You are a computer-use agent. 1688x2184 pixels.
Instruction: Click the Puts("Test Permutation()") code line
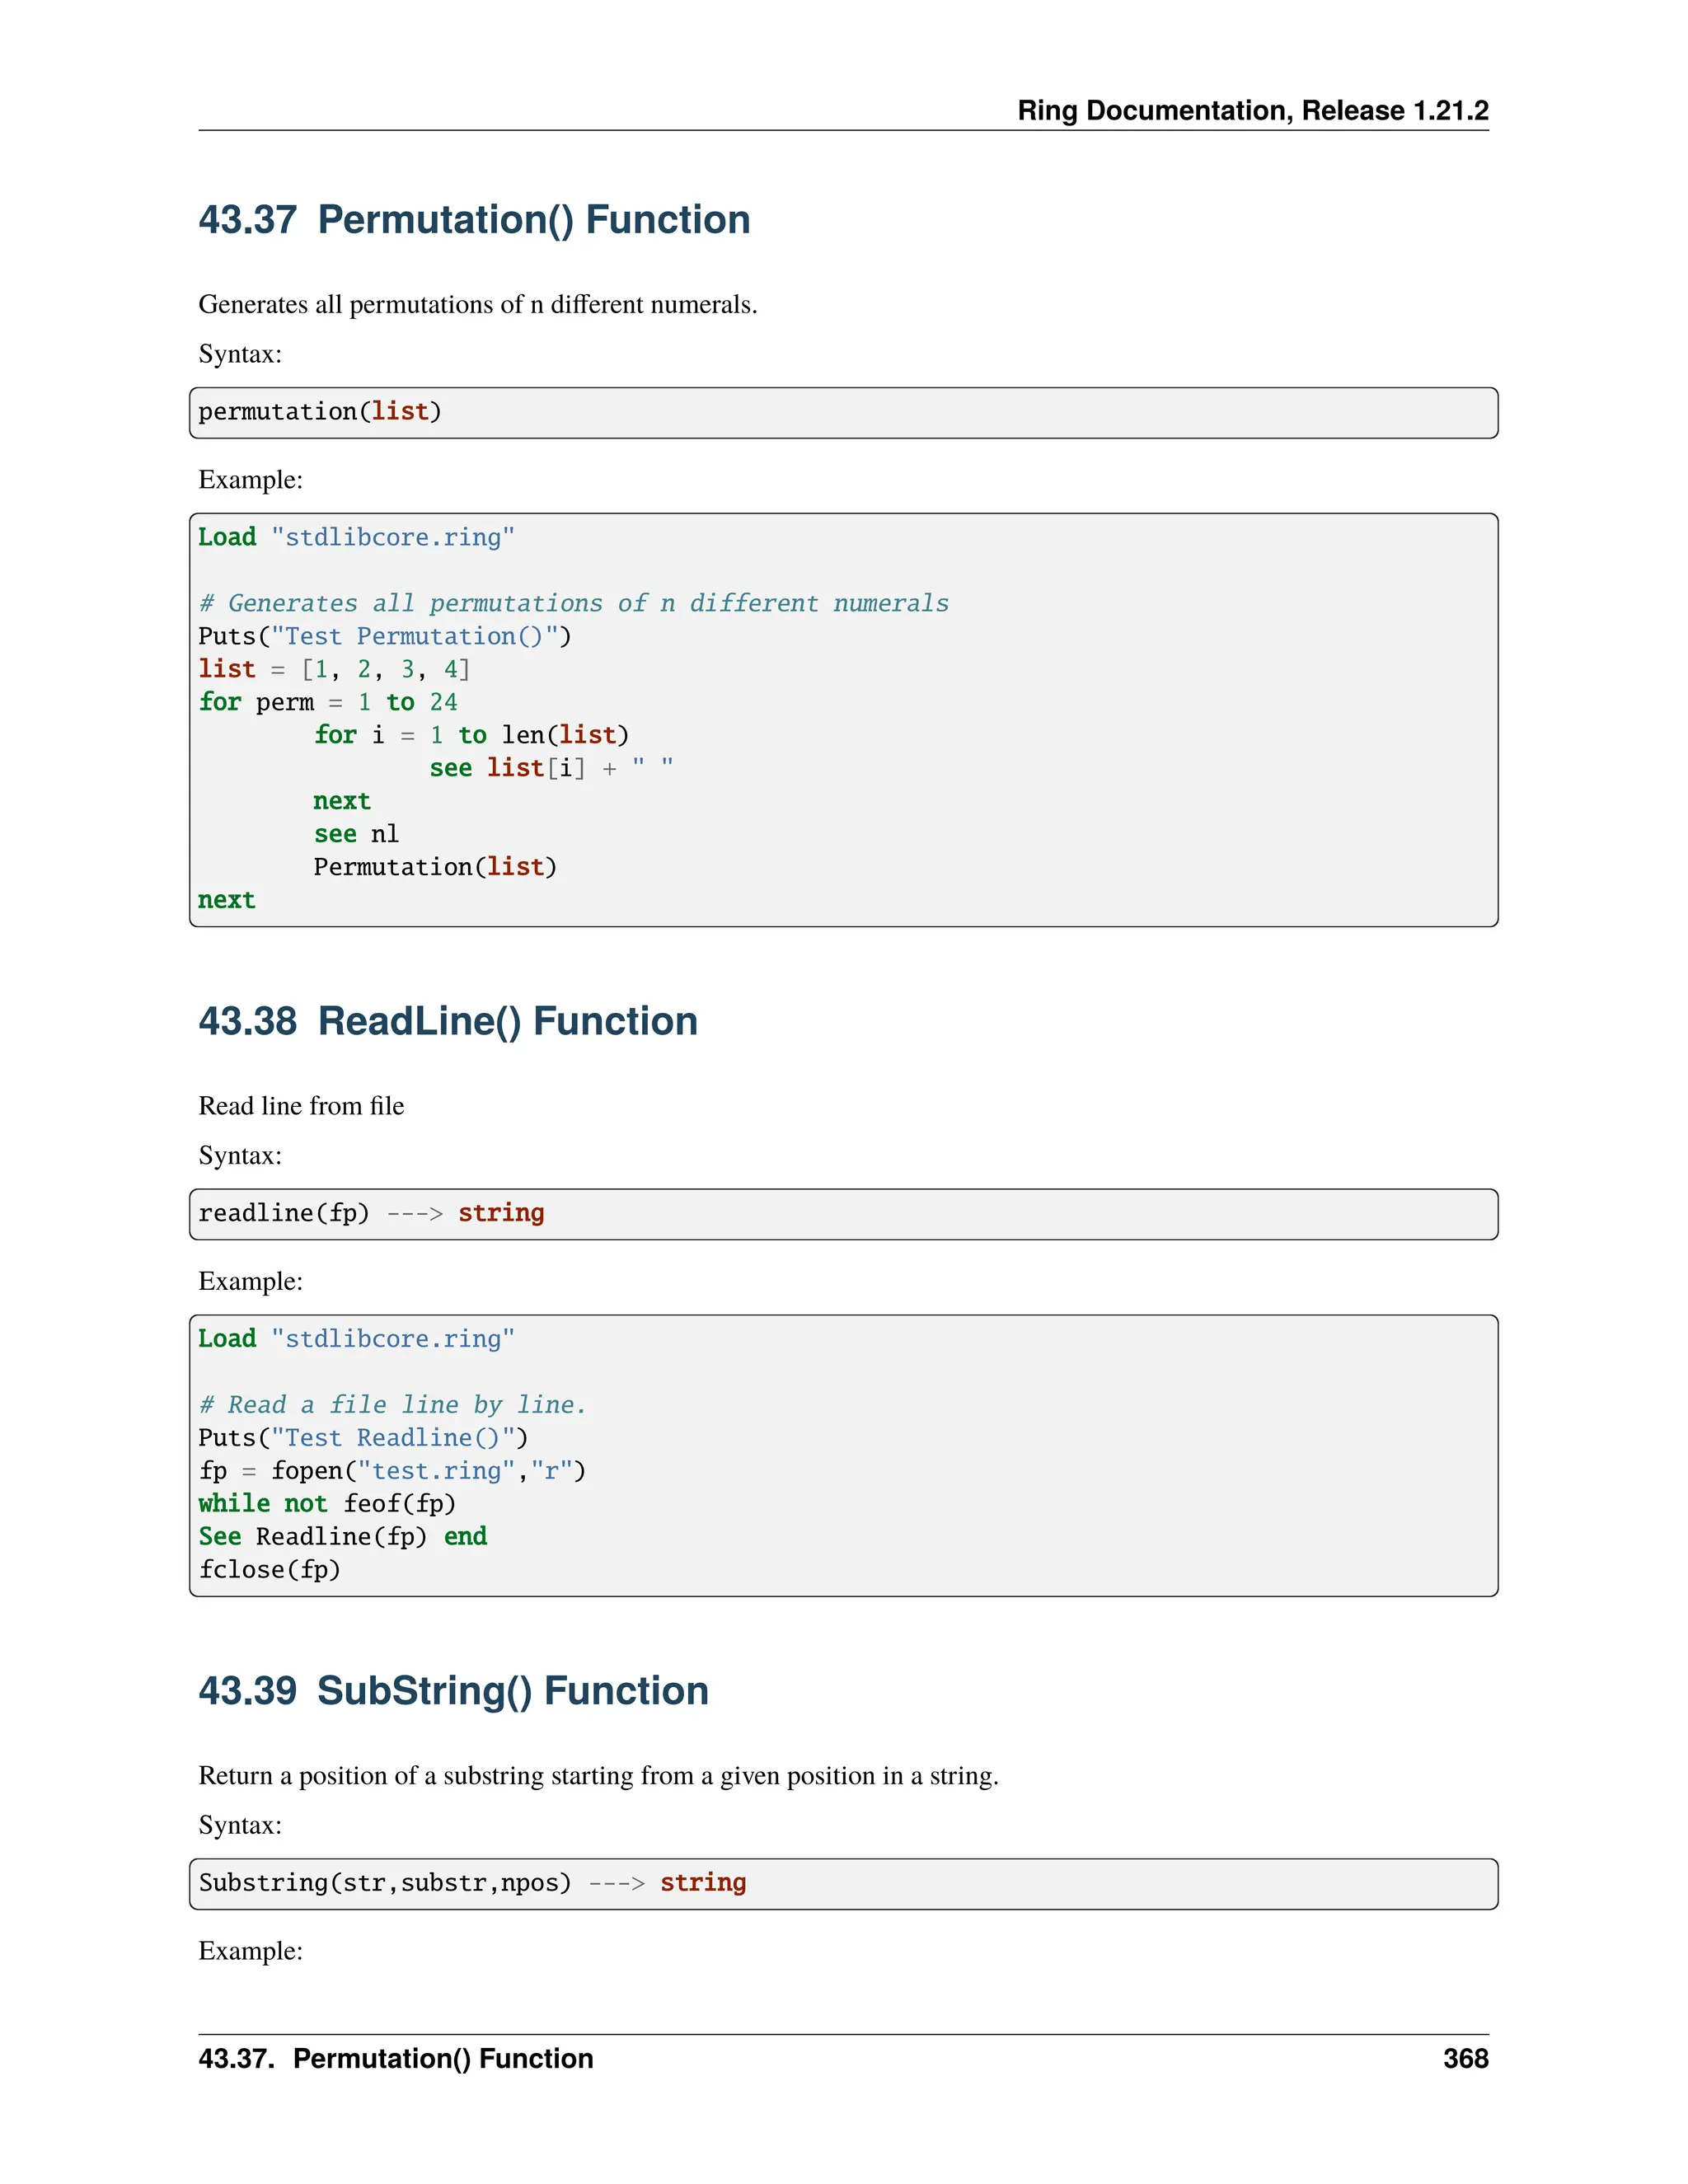pos(385,636)
